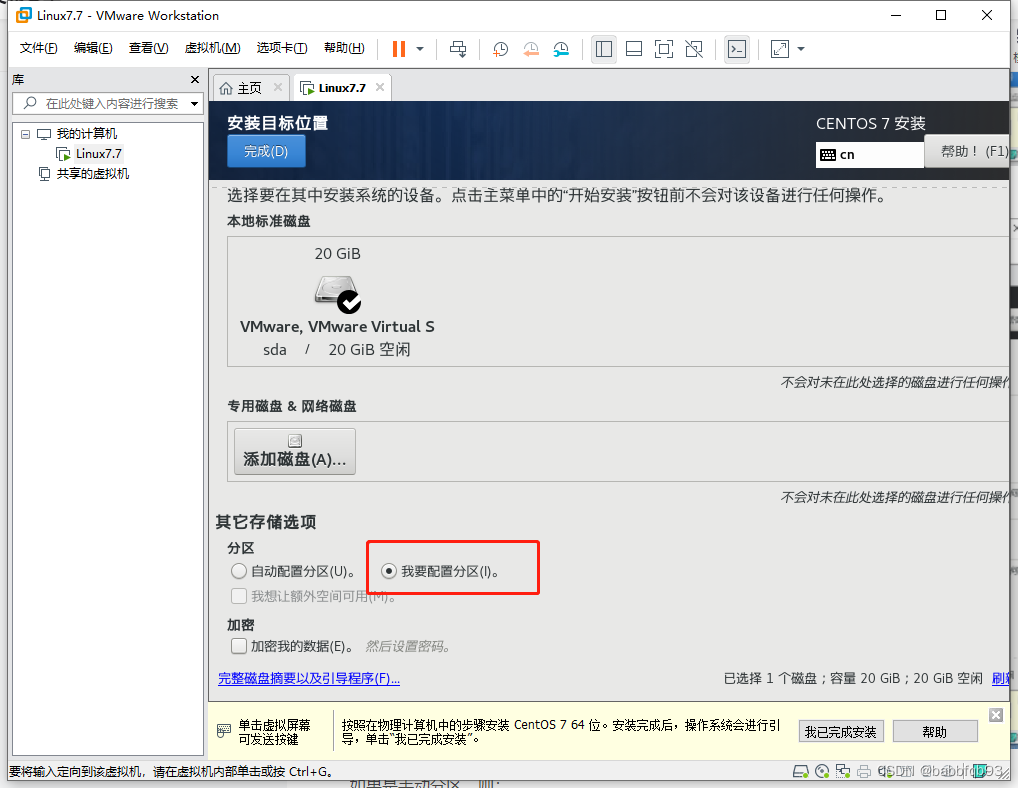Toggle the thumbnail bar view icon

pos(634,49)
